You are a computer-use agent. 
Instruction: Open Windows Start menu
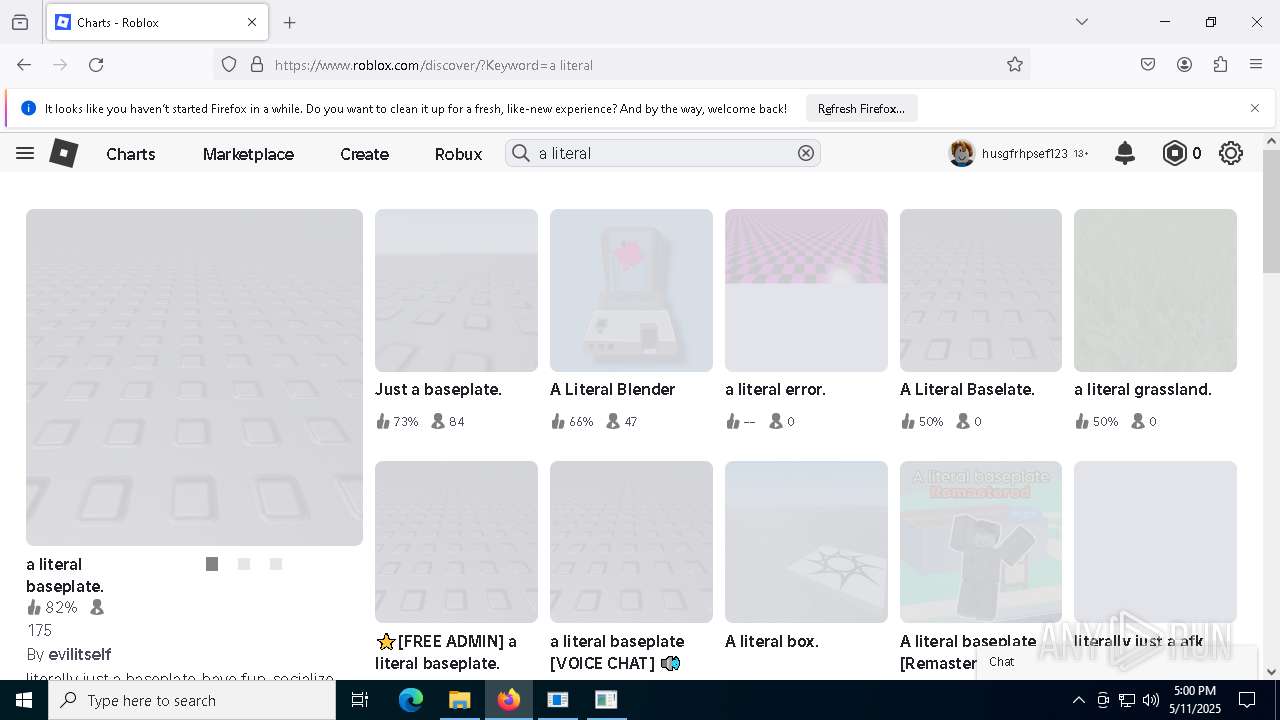point(24,700)
